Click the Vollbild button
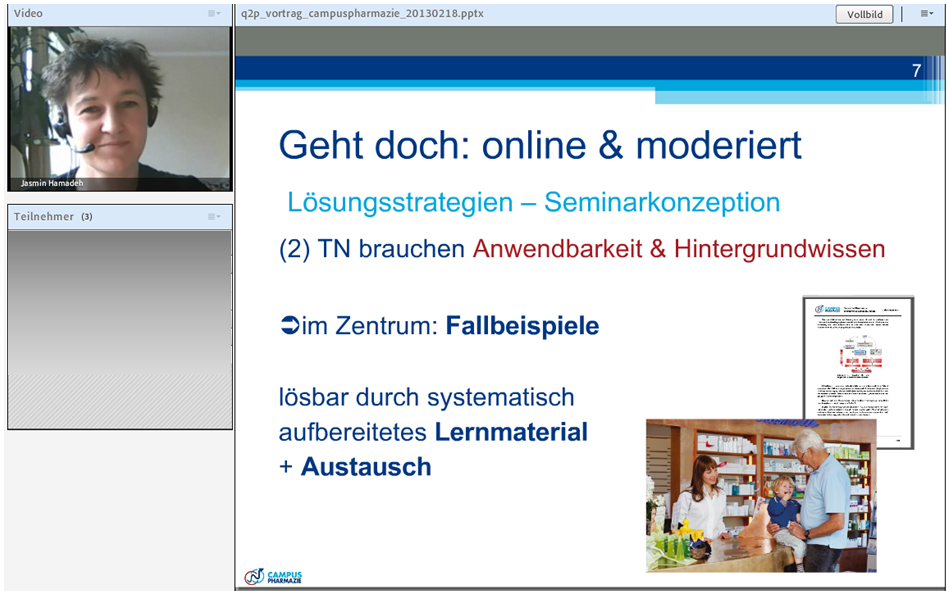This screenshot has height=591, width=947. coord(864,14)
